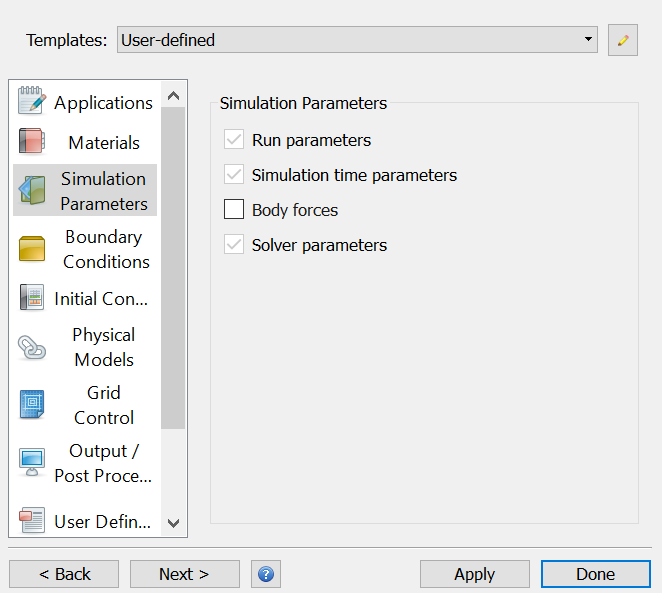Click the Boundary Conditions yellow box icon
This screenshot has height=593, width=662.
point(32,249)
